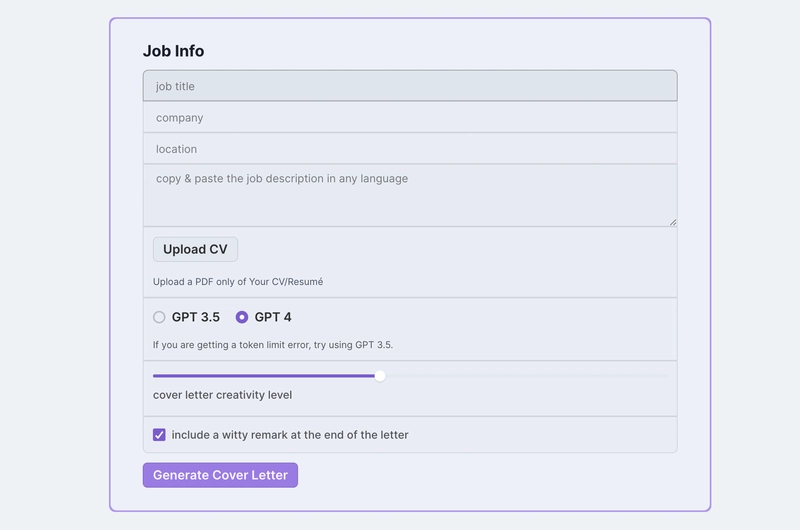Viewport: 800px width, 530px height.
Task: Click the creativity slider white thumb
Action: [380, 376]
